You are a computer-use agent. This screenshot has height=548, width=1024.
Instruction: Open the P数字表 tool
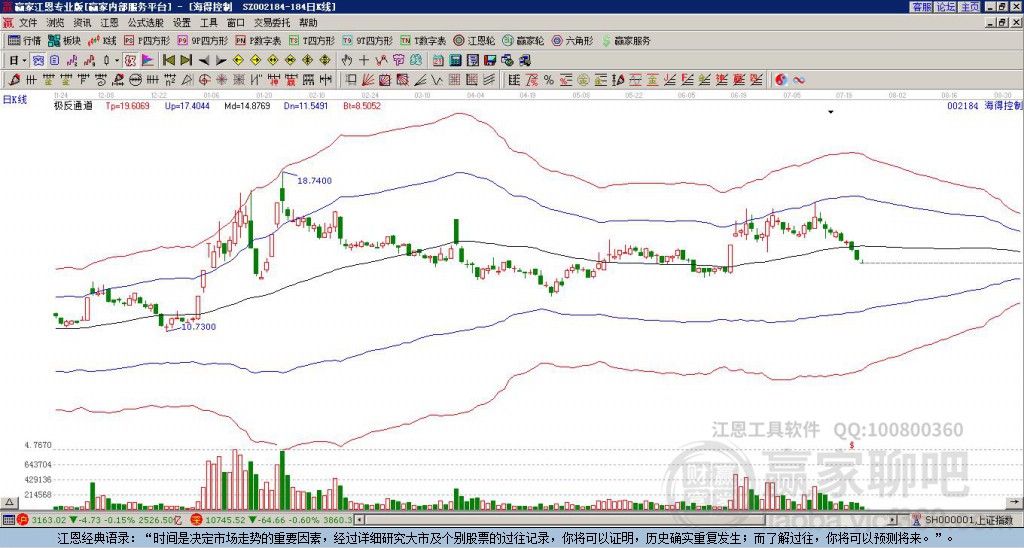259,40
